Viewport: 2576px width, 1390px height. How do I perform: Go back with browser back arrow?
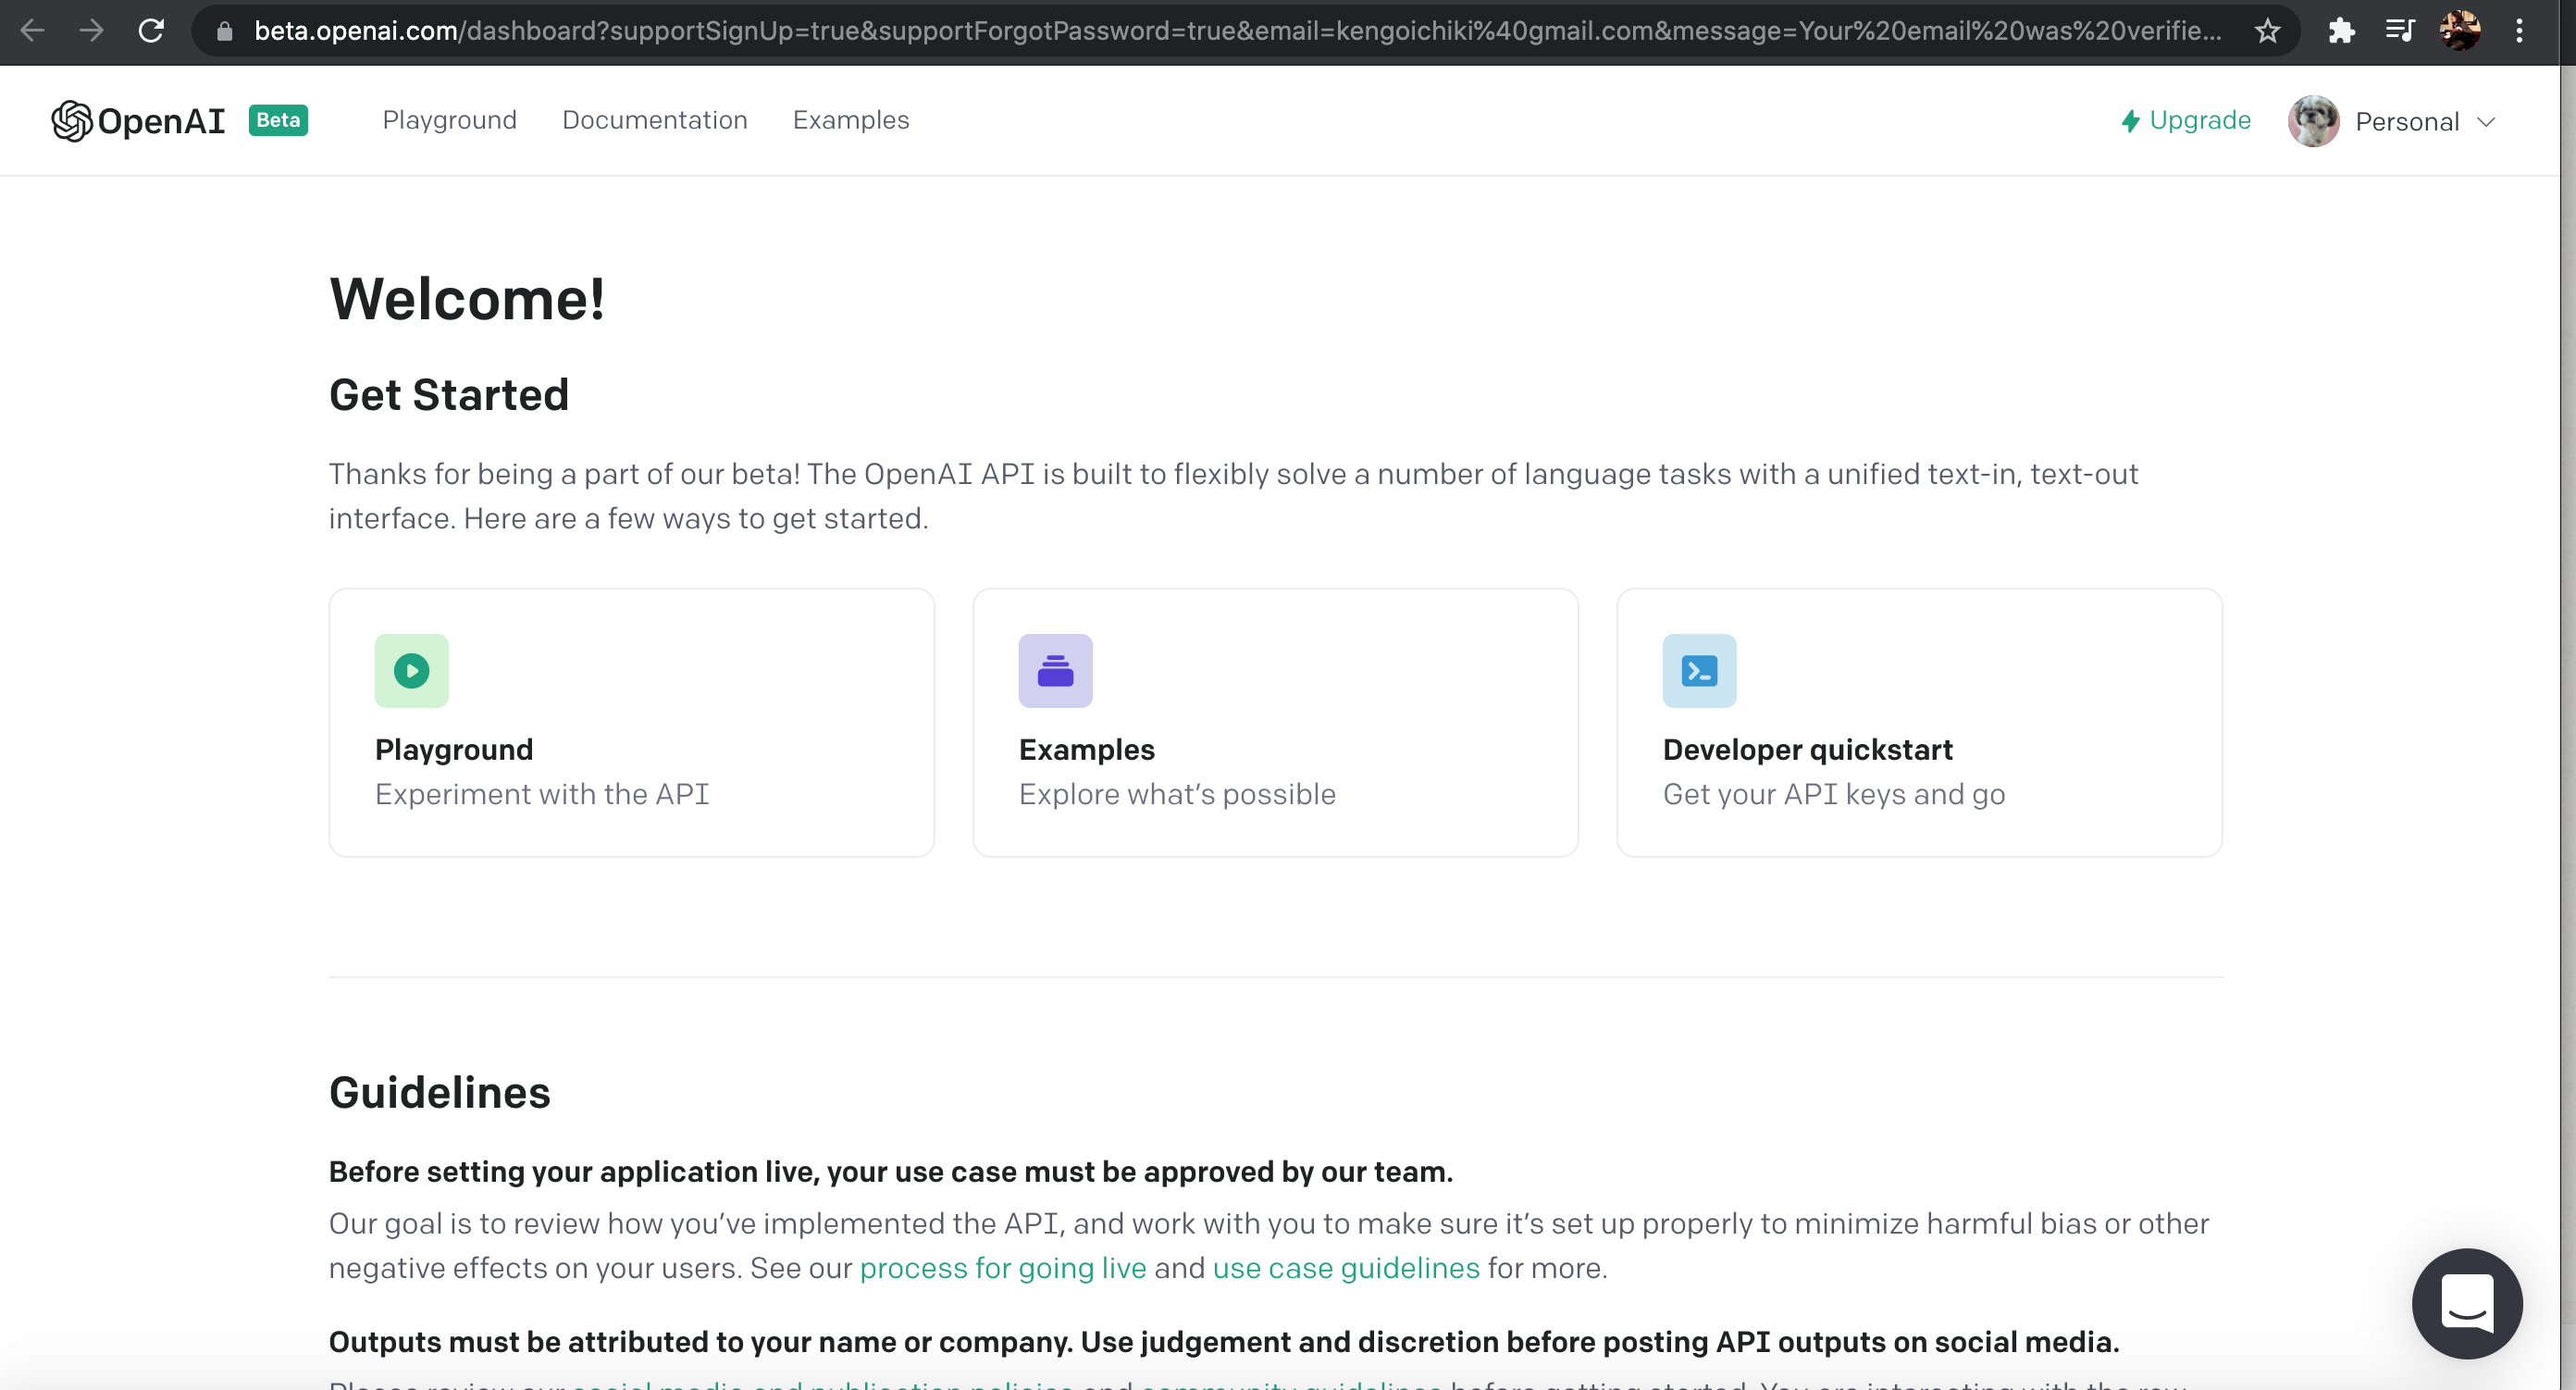[32, 31]
